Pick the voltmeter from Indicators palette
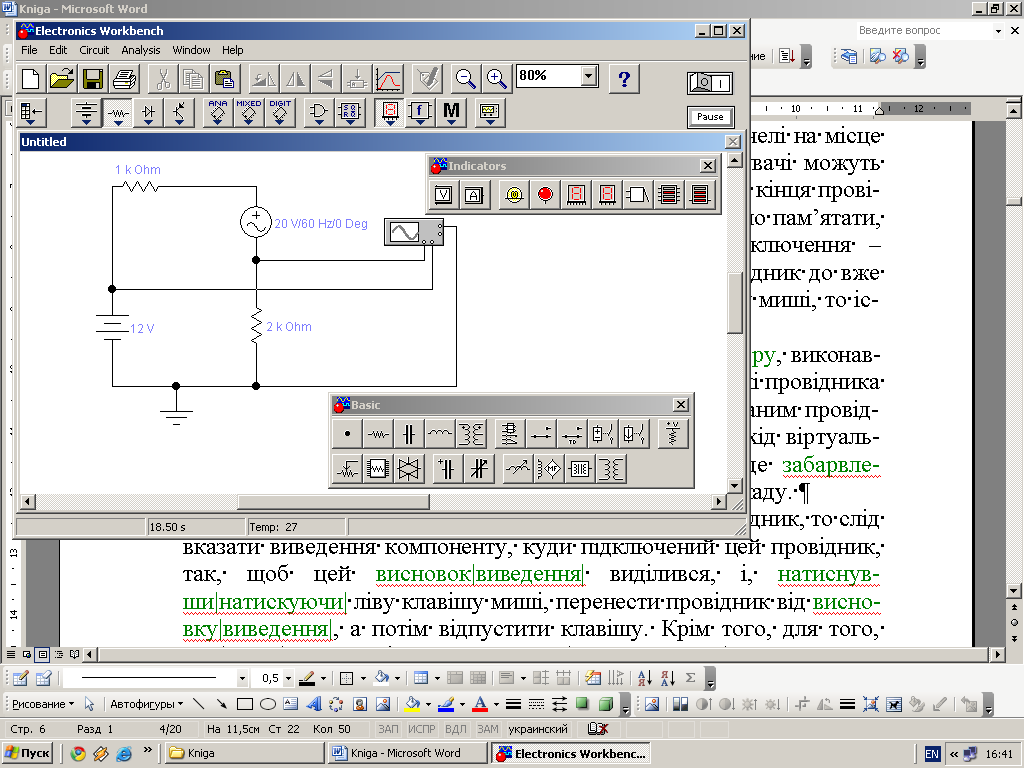 443,195
